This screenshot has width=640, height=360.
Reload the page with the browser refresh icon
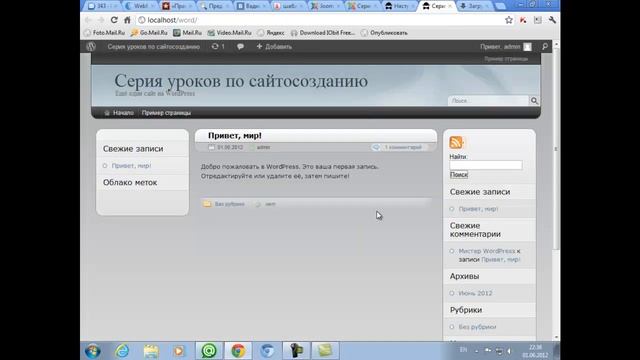click(x=114, y=20)
